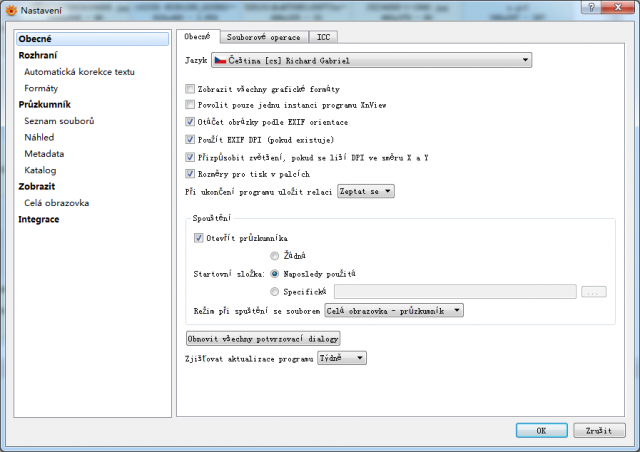Click the XnView icon in title bar
Viewport: 640px width, 452px height.
point(11,10)
